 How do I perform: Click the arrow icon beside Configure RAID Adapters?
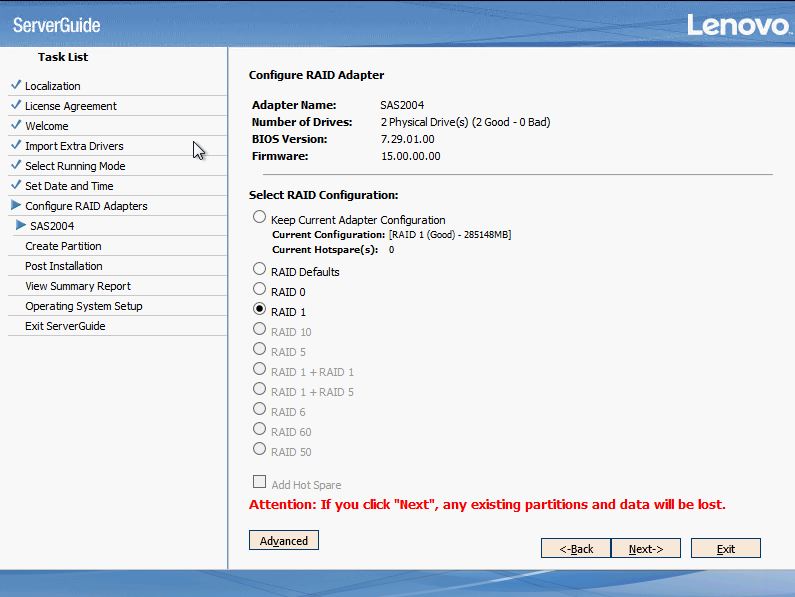(16, 205)
